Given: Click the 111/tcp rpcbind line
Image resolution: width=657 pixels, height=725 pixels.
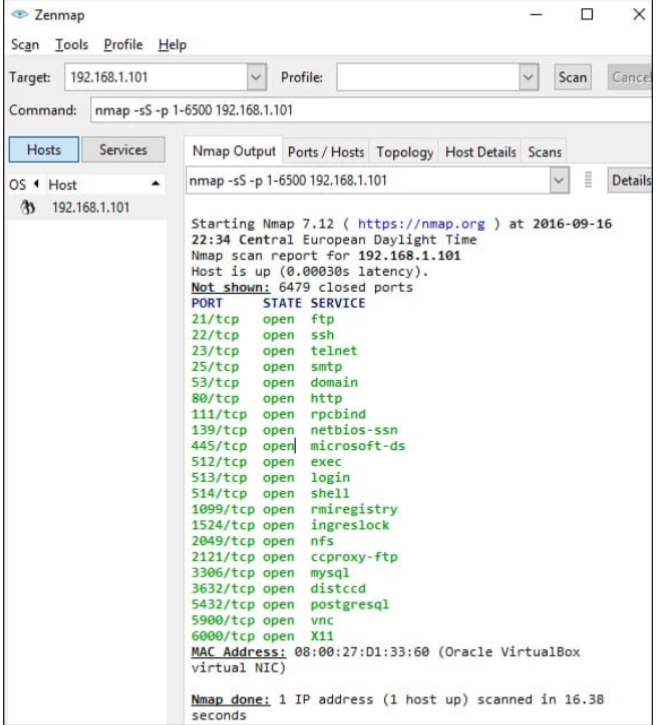Looking at the screenshot, I should 279,414.
